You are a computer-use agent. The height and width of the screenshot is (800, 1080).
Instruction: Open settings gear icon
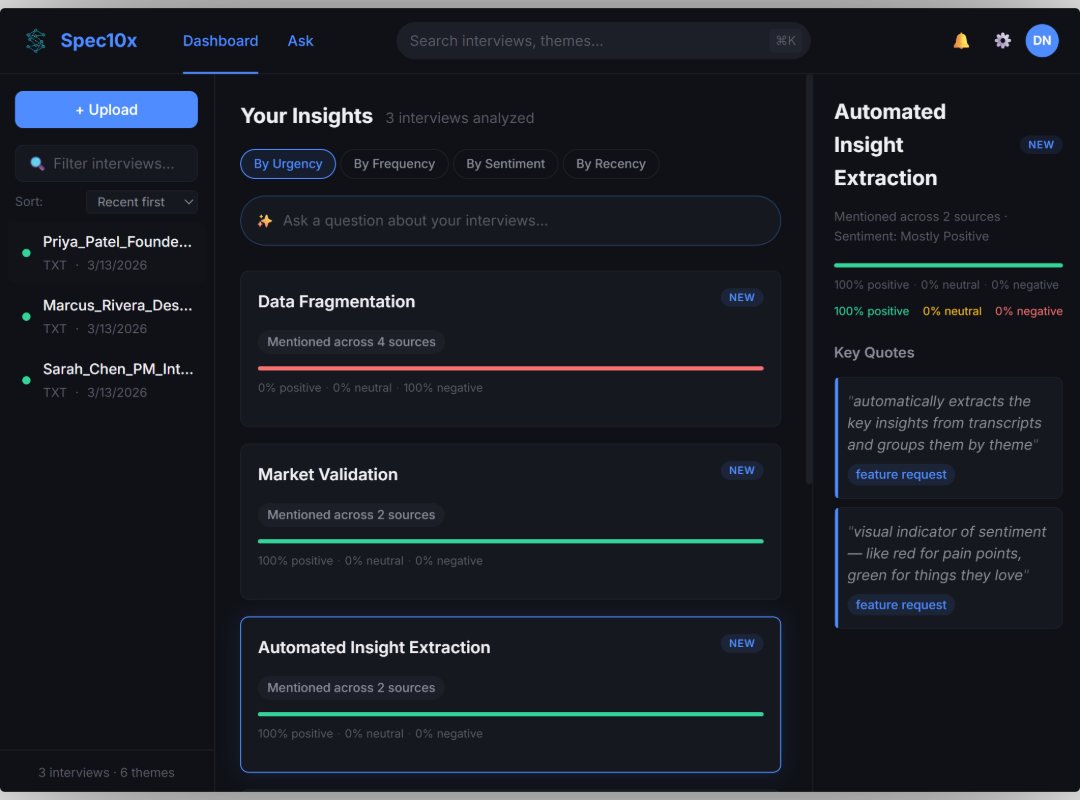(x=1002, y=41)
